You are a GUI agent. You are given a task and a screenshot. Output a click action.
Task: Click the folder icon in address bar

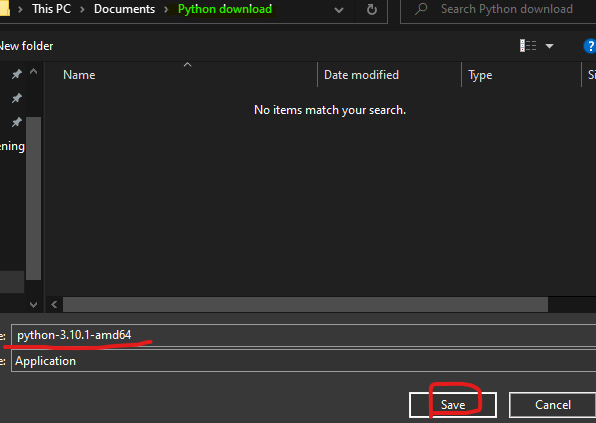click(5, 9)
